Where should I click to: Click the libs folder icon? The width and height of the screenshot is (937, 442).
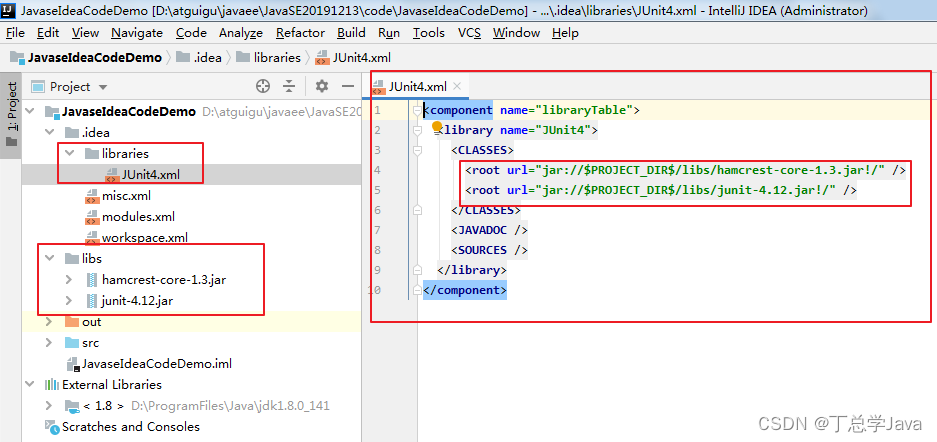(x=72, y=259)
